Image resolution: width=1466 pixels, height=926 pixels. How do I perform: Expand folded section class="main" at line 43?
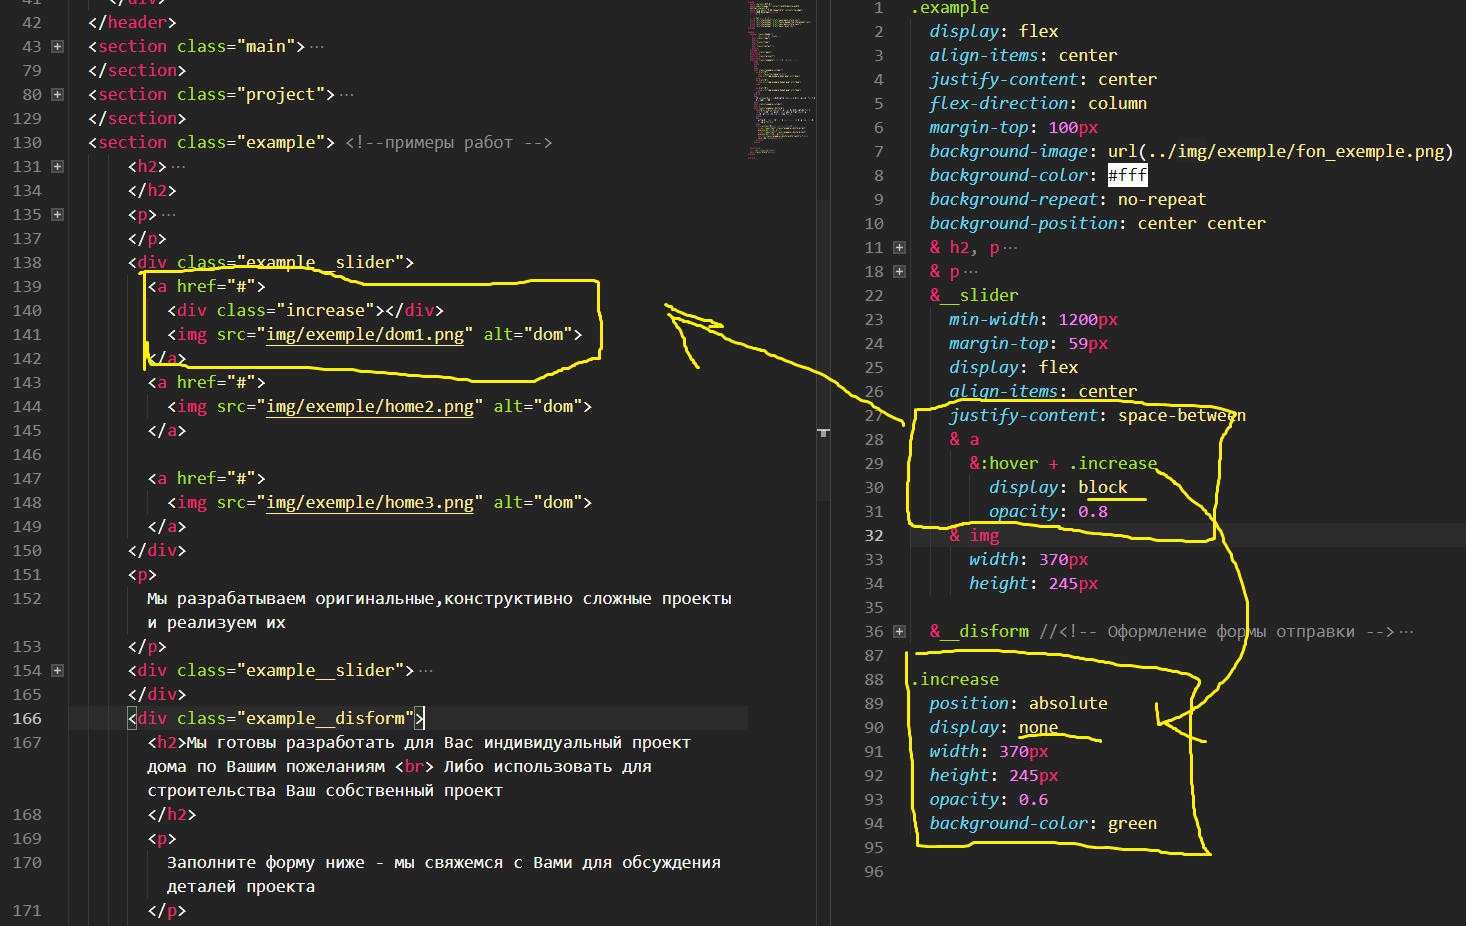point(57,47)
